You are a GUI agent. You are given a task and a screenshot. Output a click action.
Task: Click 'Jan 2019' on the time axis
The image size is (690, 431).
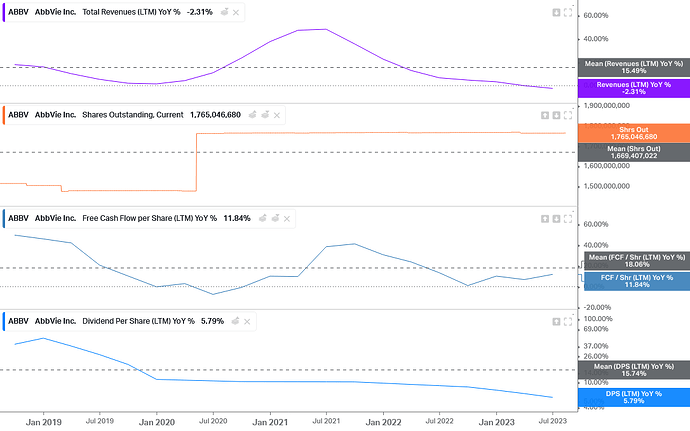tap(44, 422)
